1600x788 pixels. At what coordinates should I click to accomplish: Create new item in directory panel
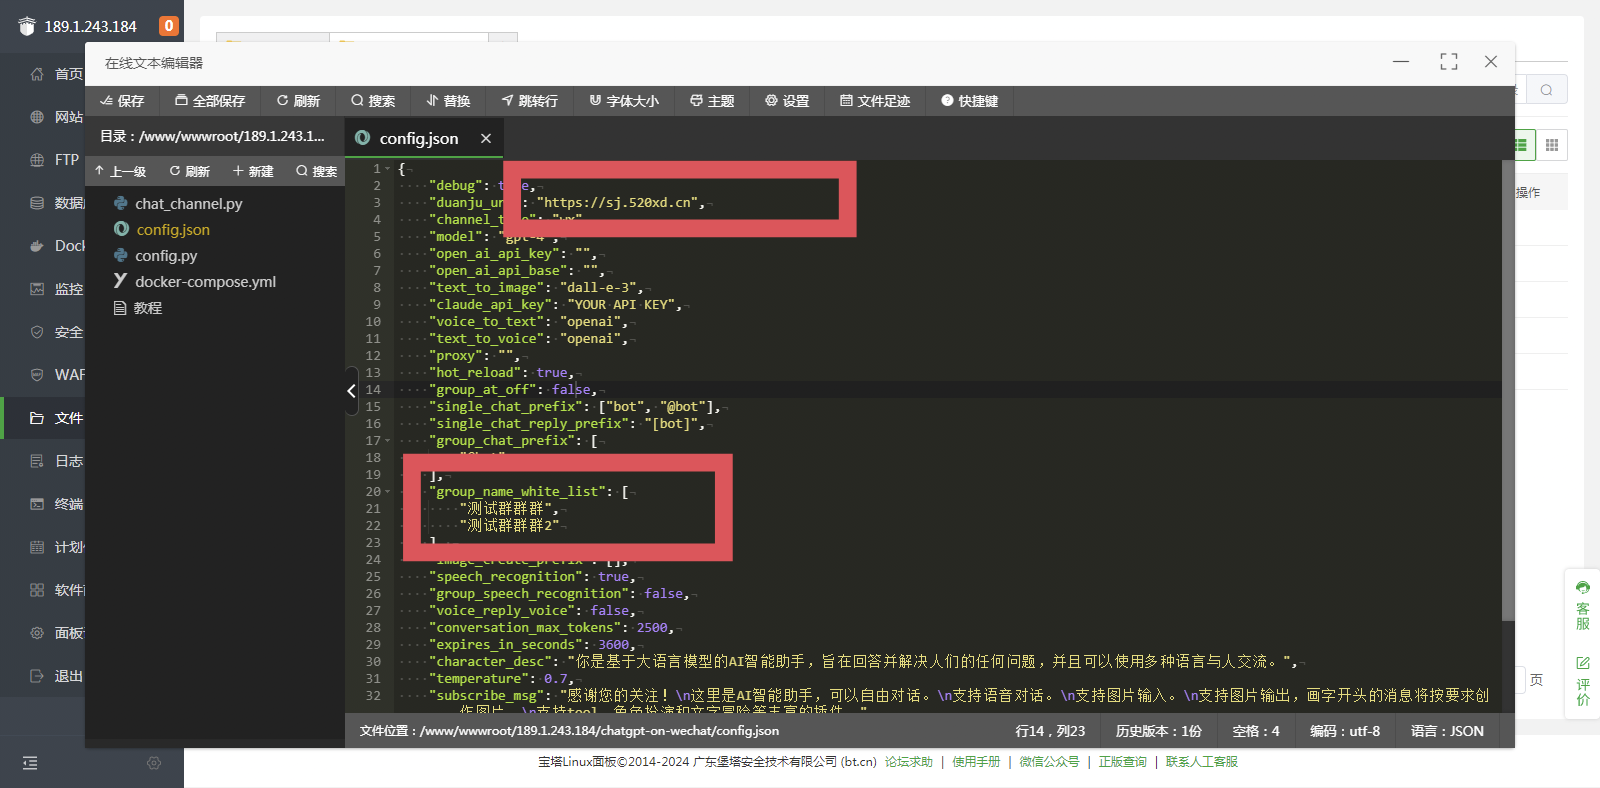click(x=253, y=171)
